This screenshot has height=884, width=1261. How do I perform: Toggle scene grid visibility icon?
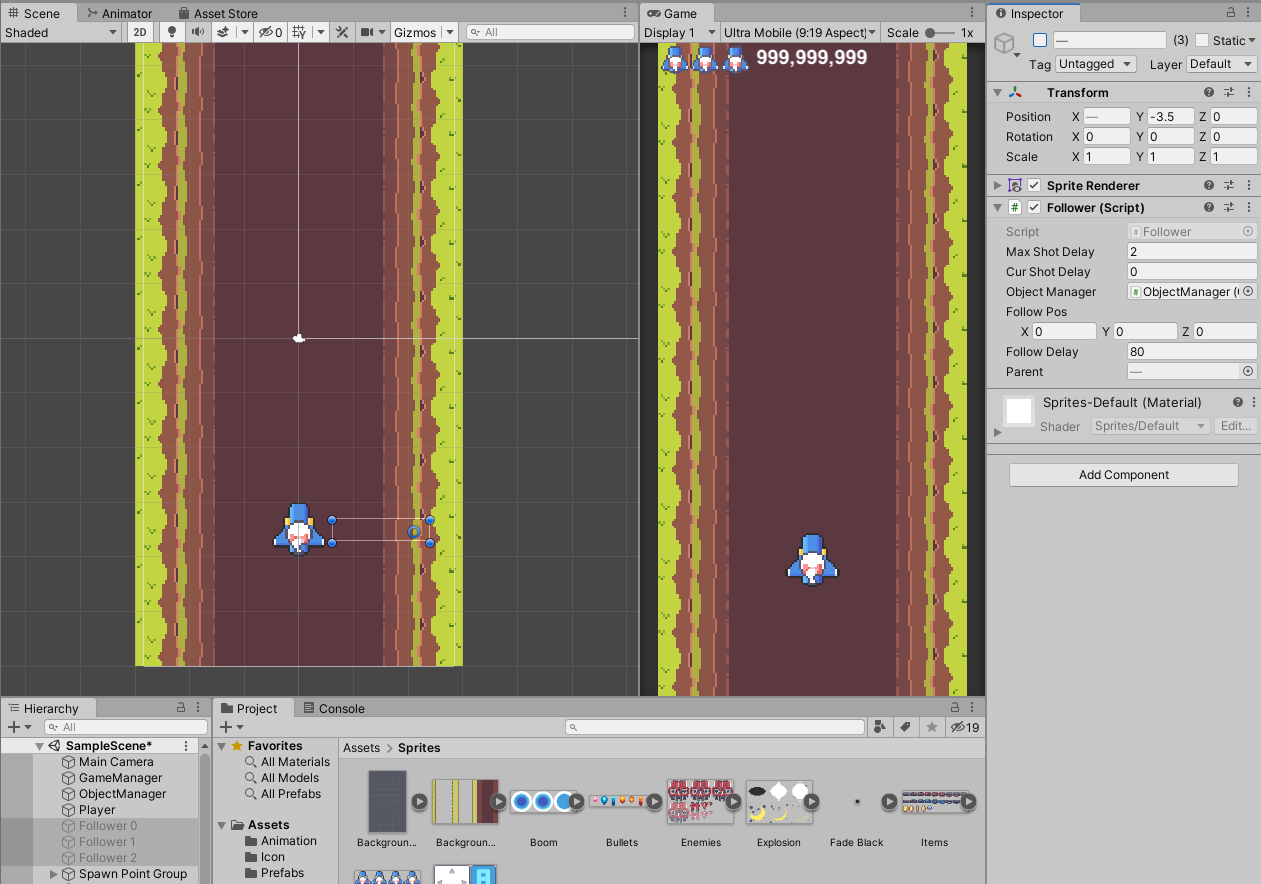(x=298, y=32)
